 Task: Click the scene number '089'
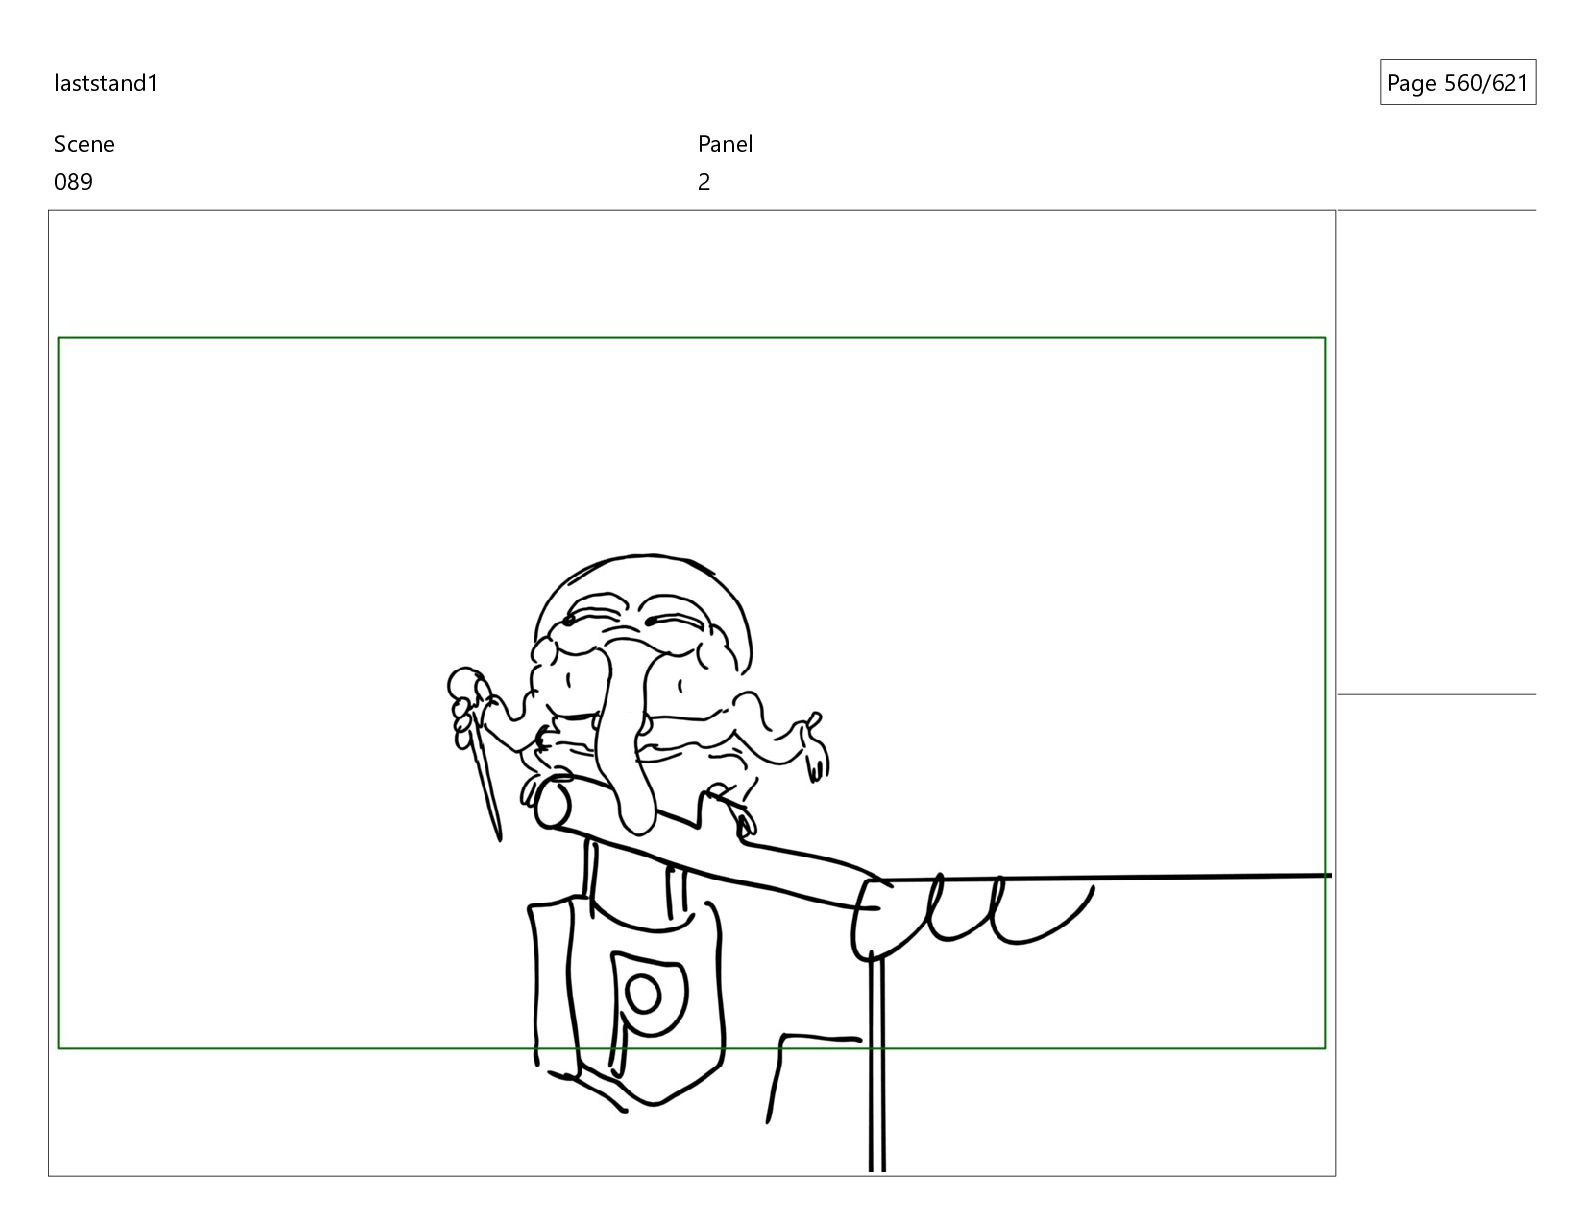click(73, 182)
